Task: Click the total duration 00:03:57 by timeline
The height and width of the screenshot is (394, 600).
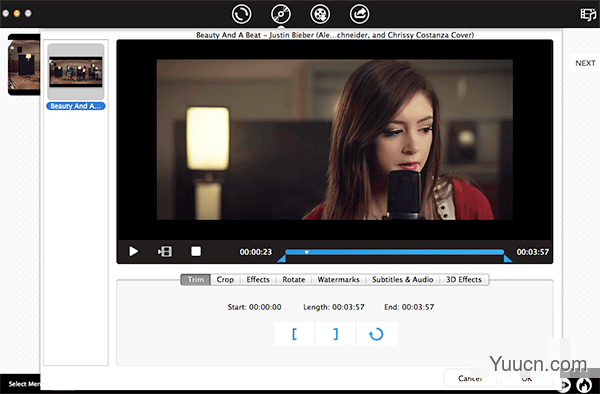Action: point(533,252)
